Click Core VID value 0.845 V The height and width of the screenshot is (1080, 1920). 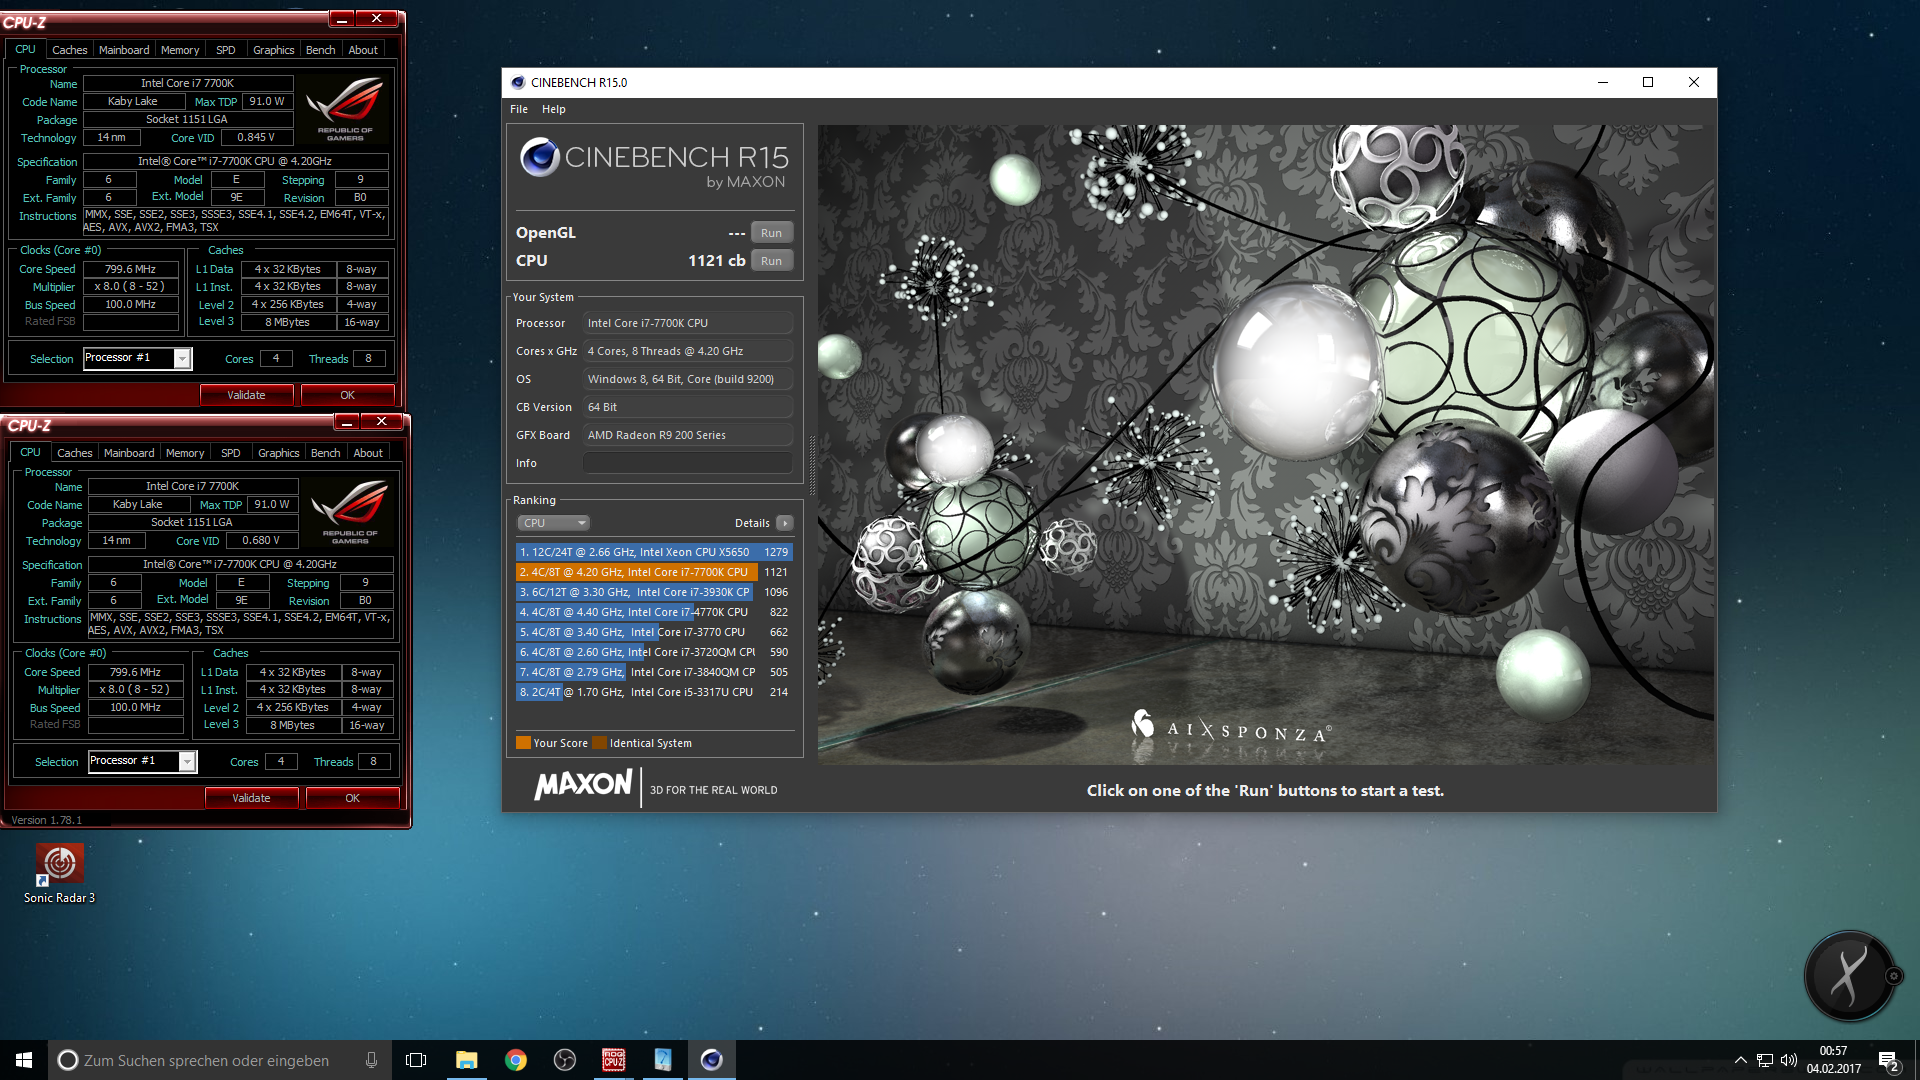click(256, 138)
